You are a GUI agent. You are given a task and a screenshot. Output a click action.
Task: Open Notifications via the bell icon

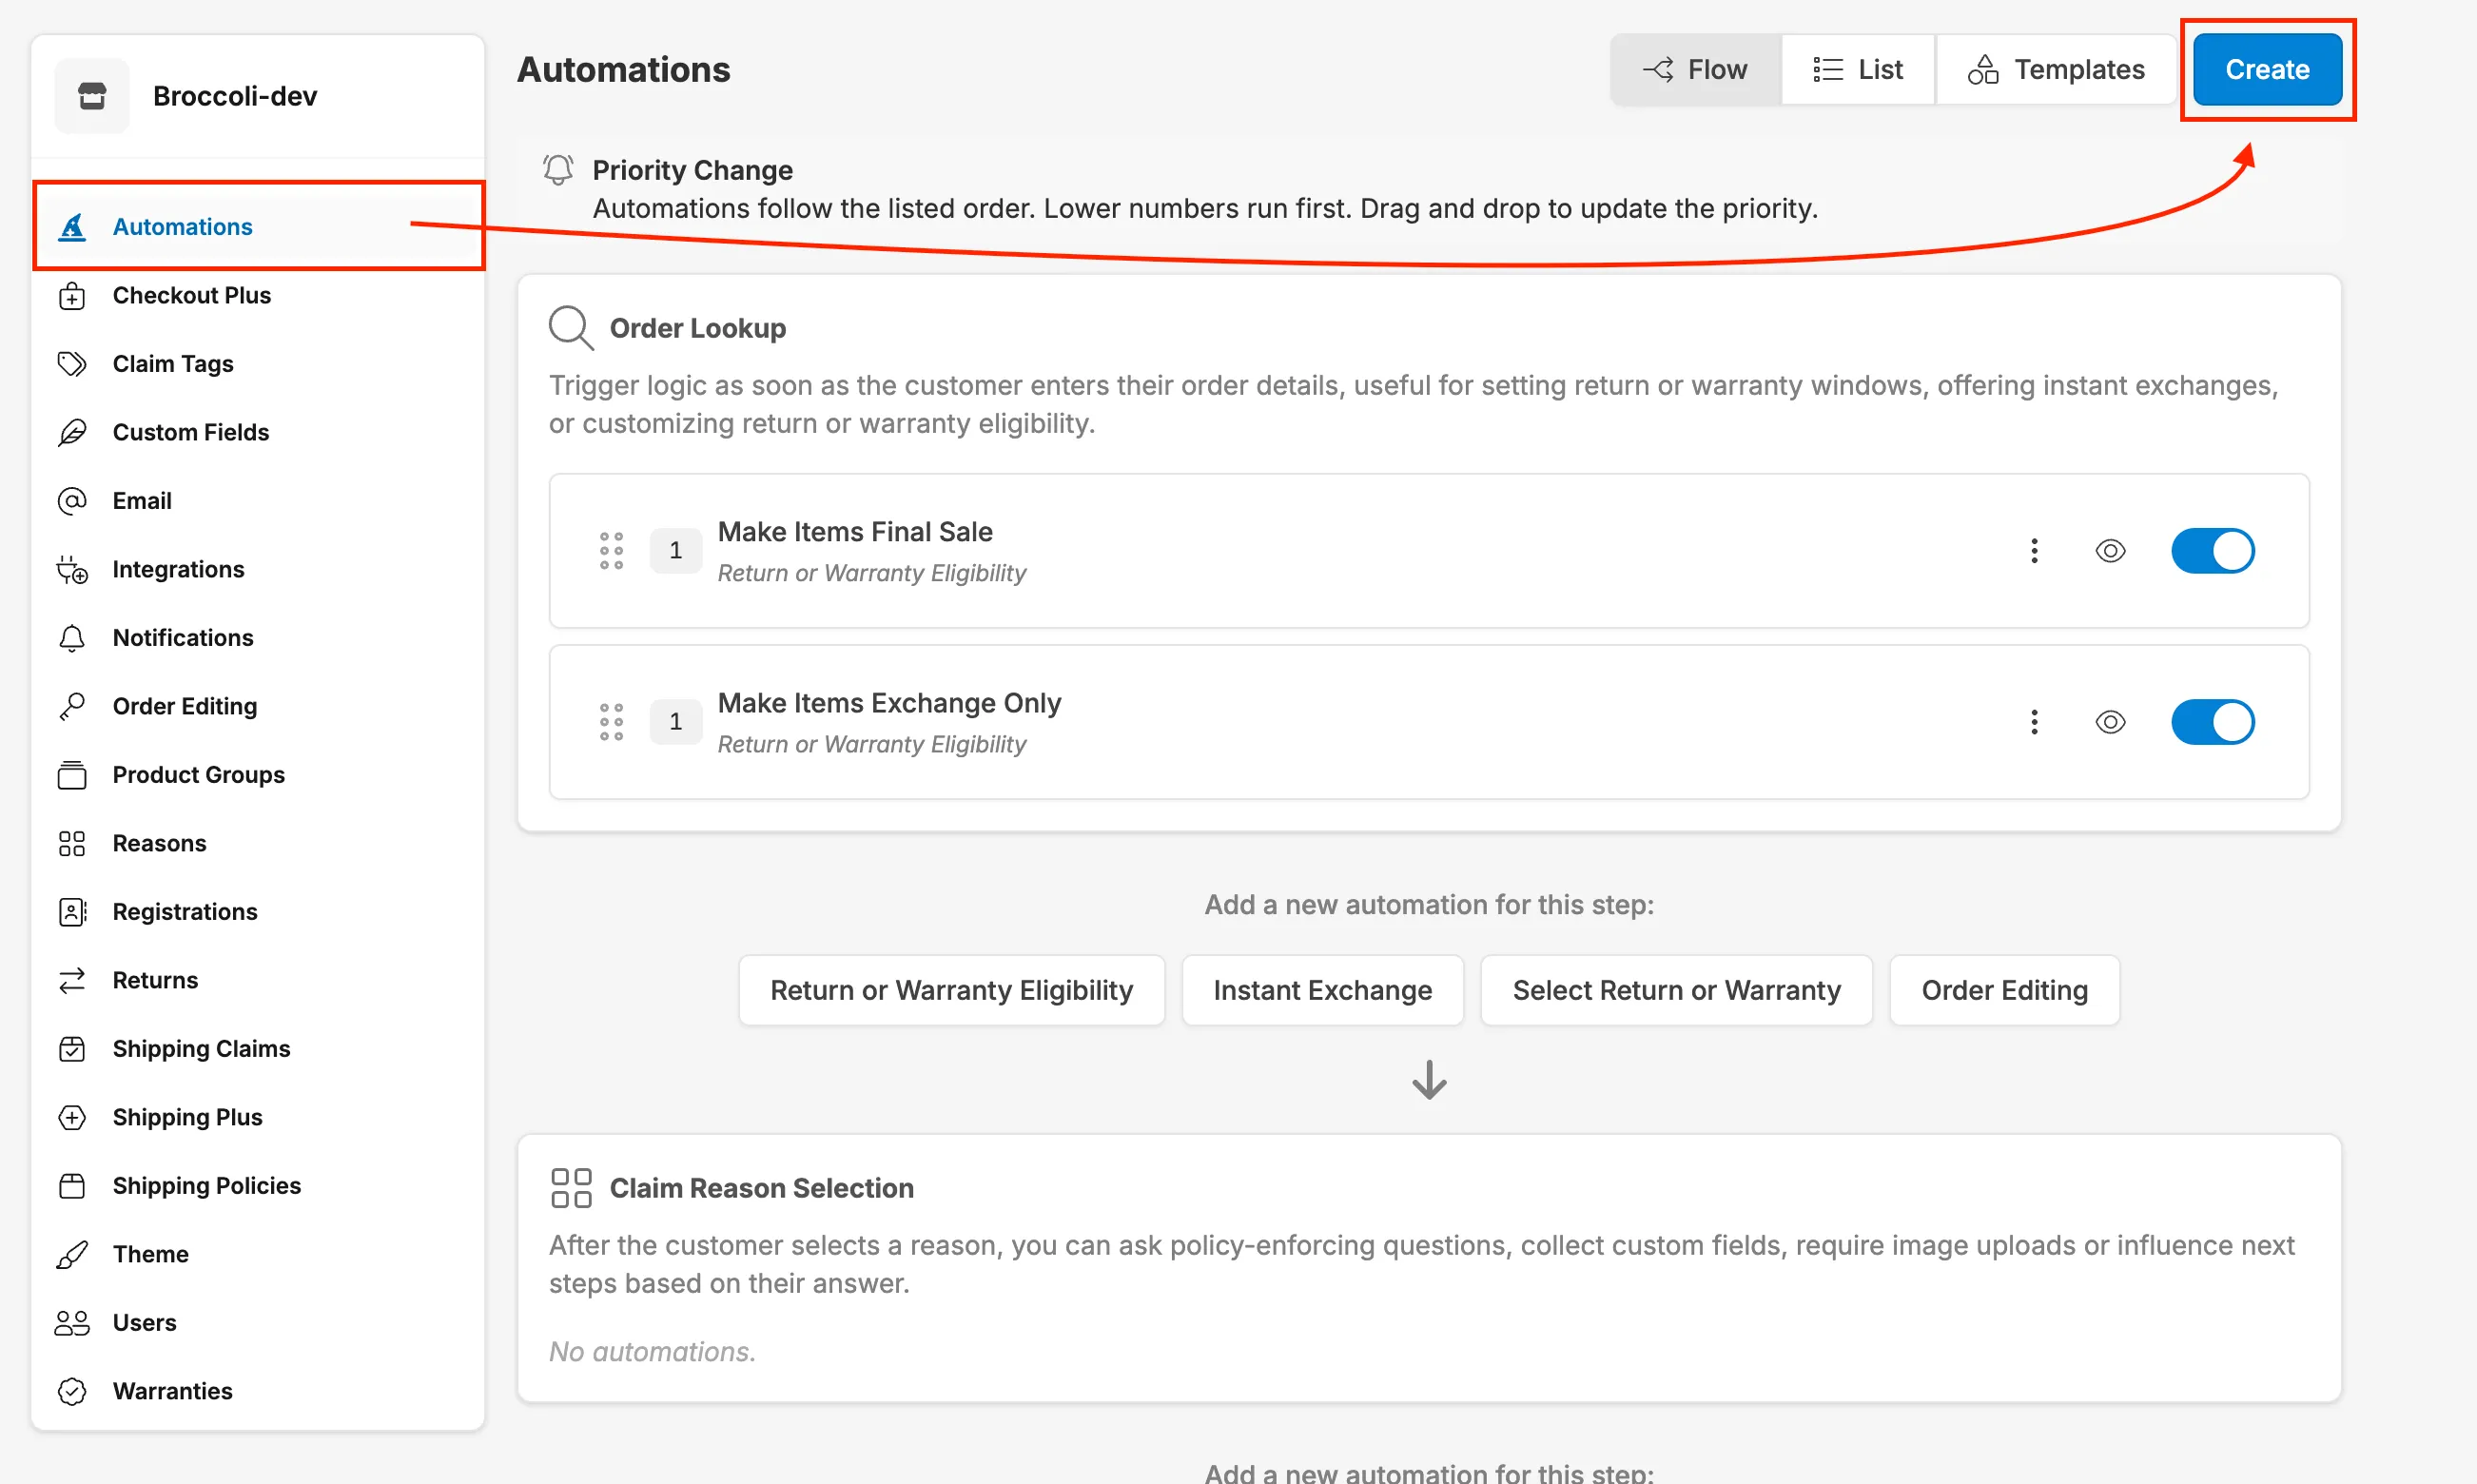click(x=71, y=637)
